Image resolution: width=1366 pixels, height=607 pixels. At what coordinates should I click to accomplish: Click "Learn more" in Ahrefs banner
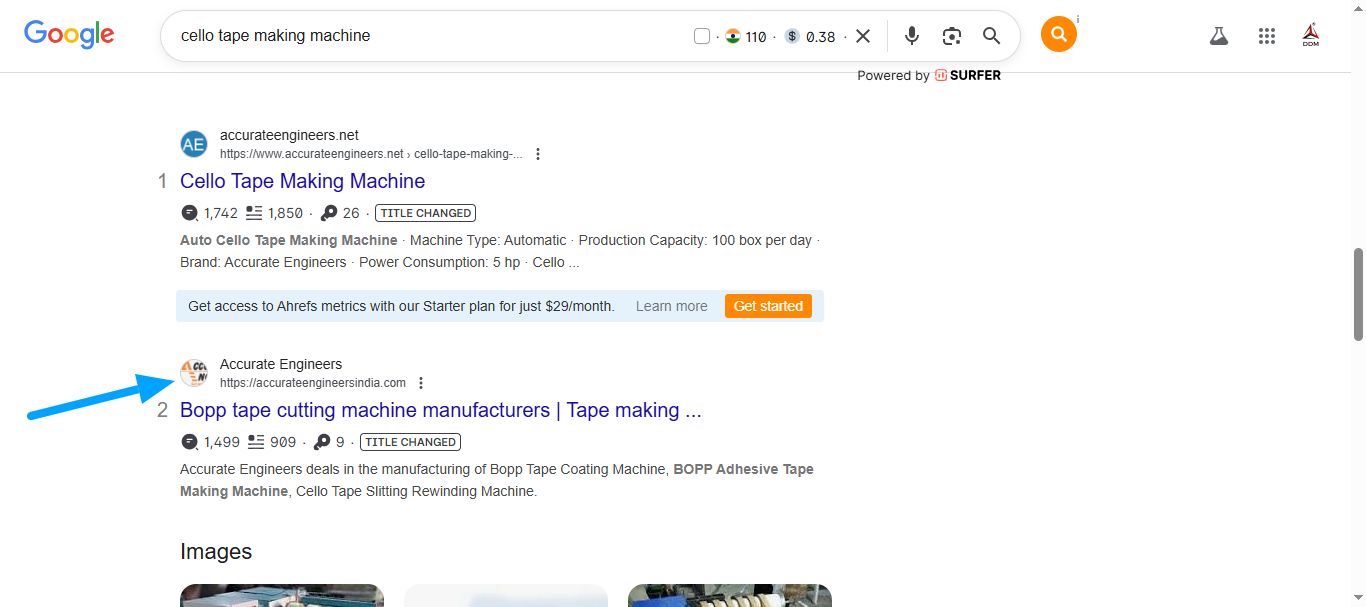(671, 306)
